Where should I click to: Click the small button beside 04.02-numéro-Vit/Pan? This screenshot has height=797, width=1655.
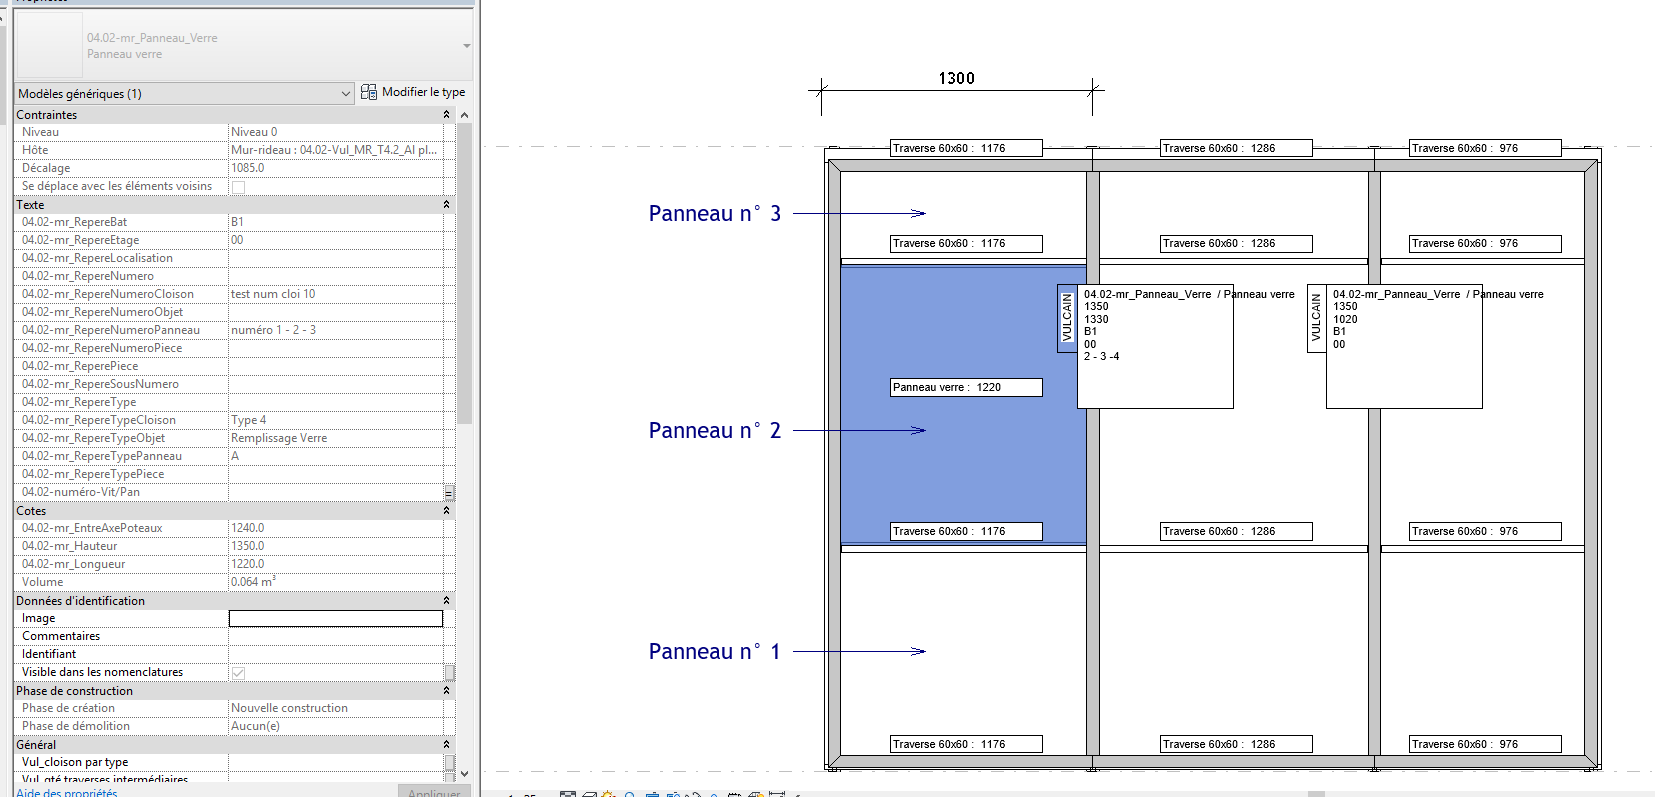pos(449,493)
